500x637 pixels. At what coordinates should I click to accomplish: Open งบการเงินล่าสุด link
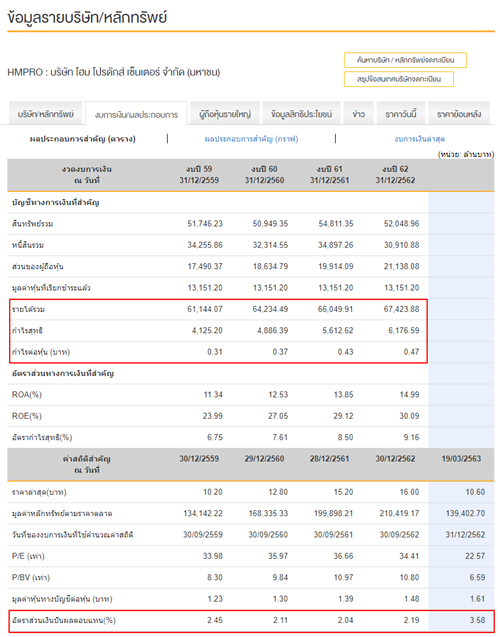pyautogui.click(x=419, y=139)
